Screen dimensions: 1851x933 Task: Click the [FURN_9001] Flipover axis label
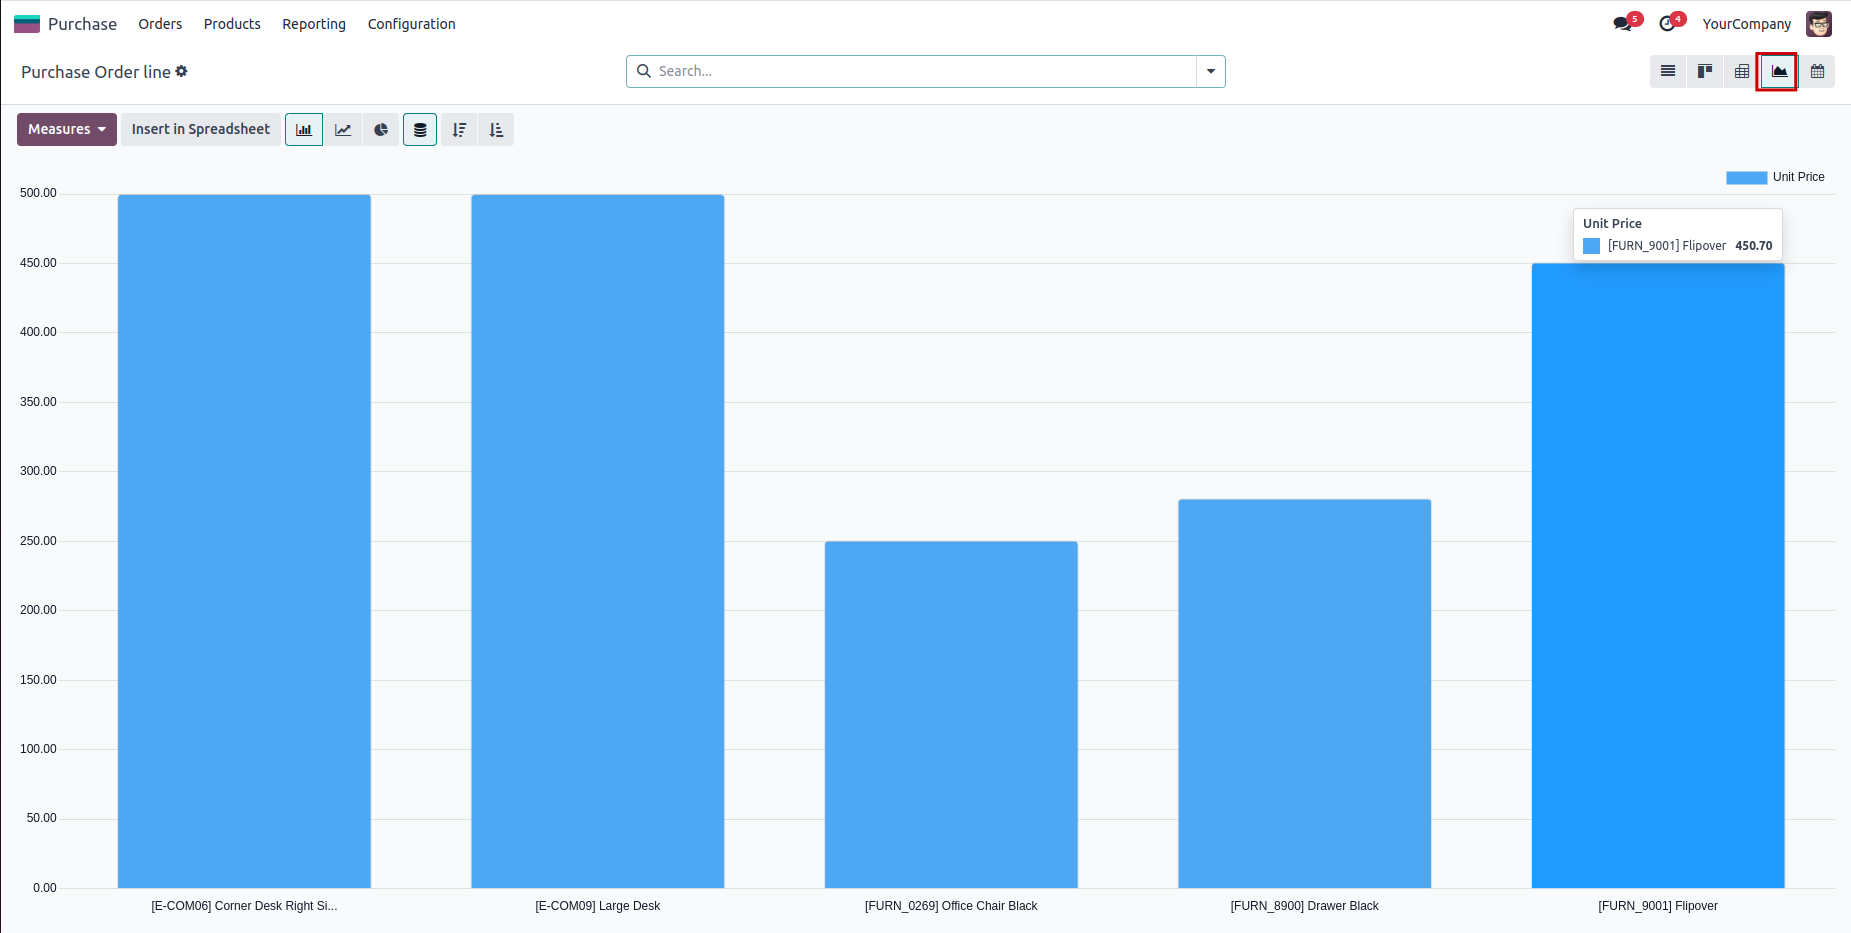[x=1658, y=906]
